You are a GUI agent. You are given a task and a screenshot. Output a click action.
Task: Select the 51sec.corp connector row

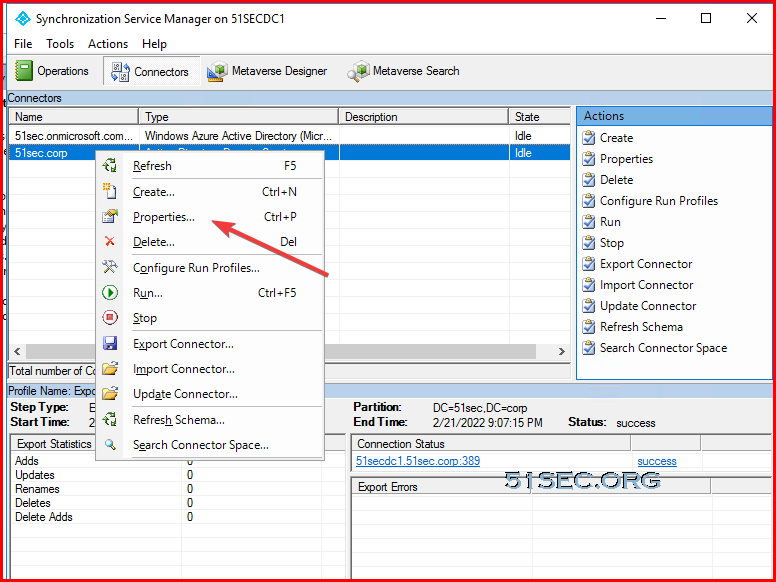pyautogui.click(x=290, y=152)
